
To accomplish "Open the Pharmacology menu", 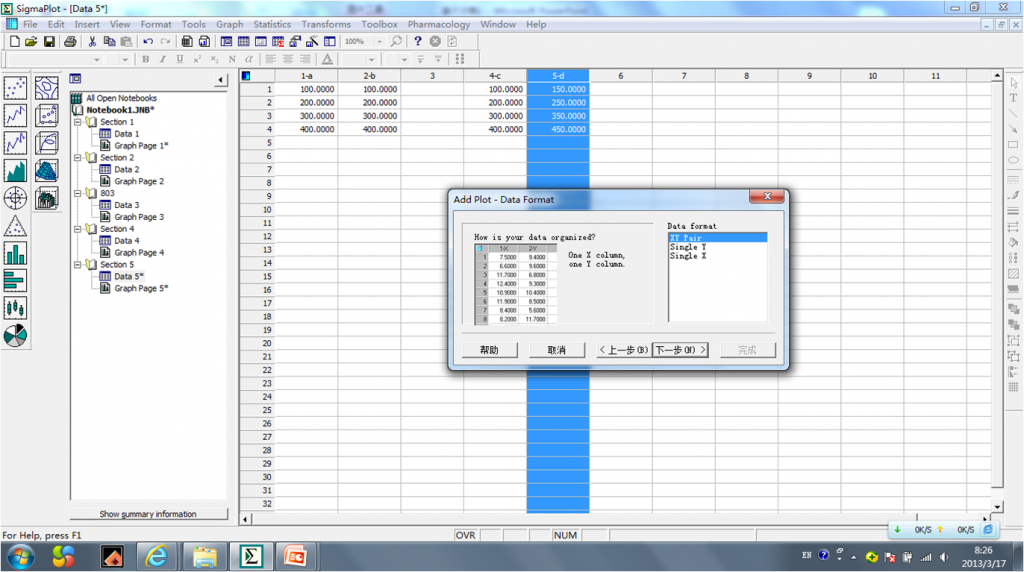I will coord(439,24).
